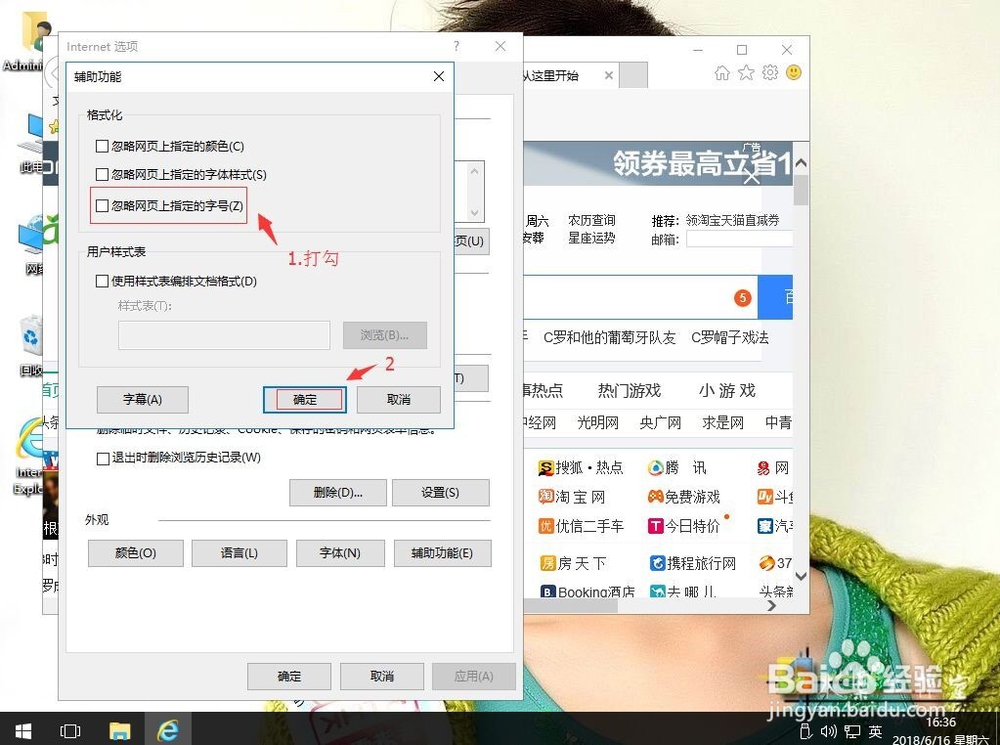The width and height of the screenshot is (1000, 745).
Task: Click hot search C罗和他的葡萄牙队友
Action: click(609, 337)
